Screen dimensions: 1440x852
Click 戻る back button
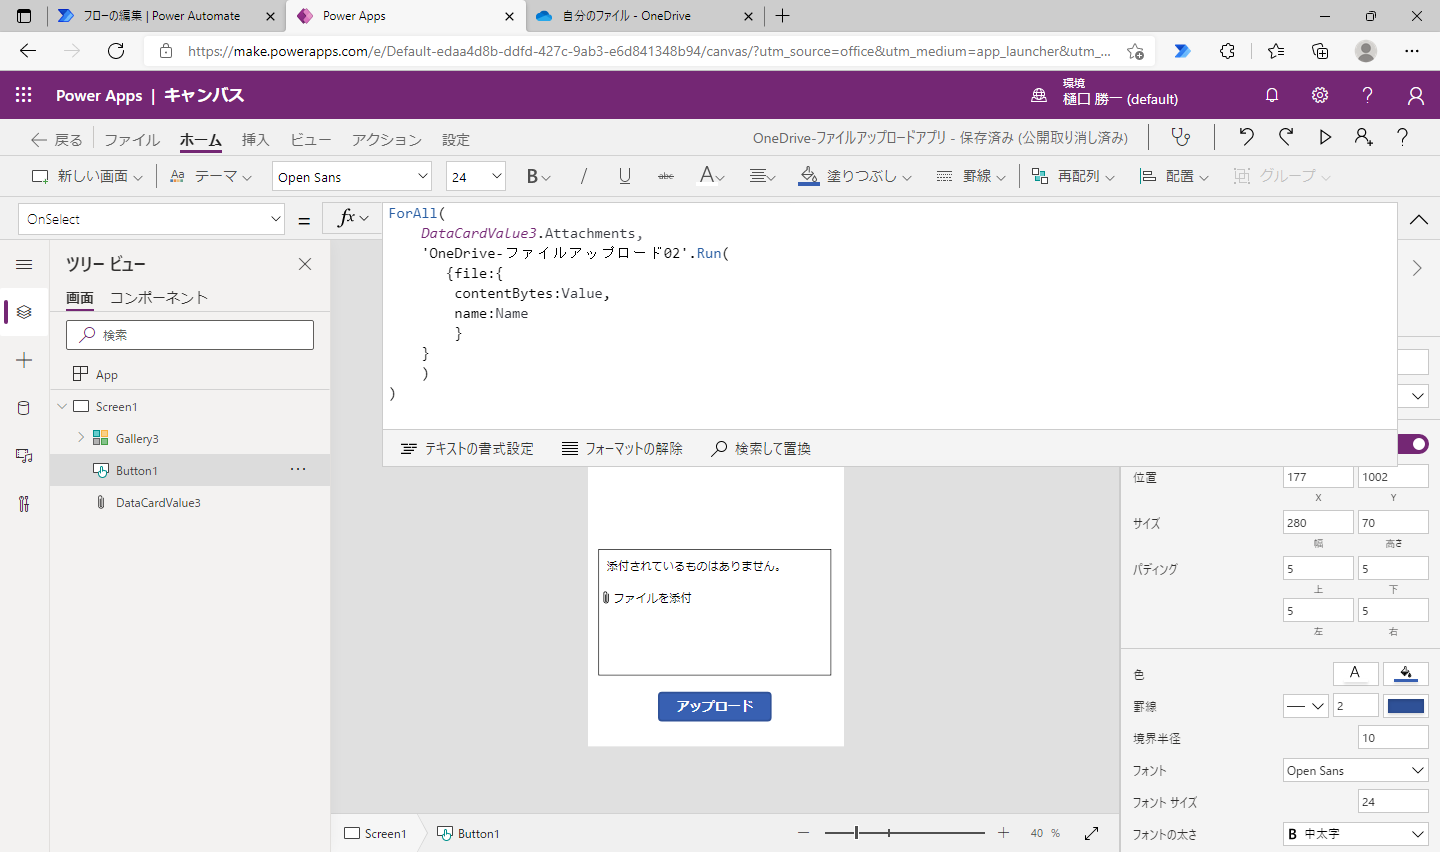click(x=57, y=139)
